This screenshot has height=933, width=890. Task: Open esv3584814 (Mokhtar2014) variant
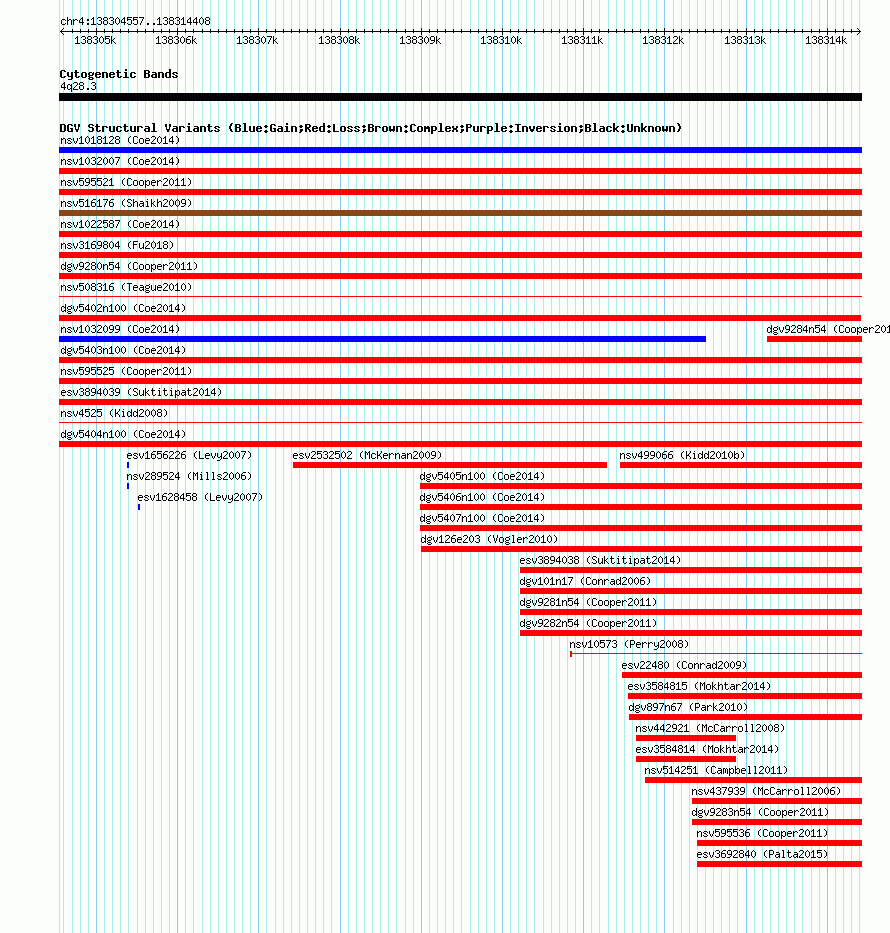[x=707, y=749]
